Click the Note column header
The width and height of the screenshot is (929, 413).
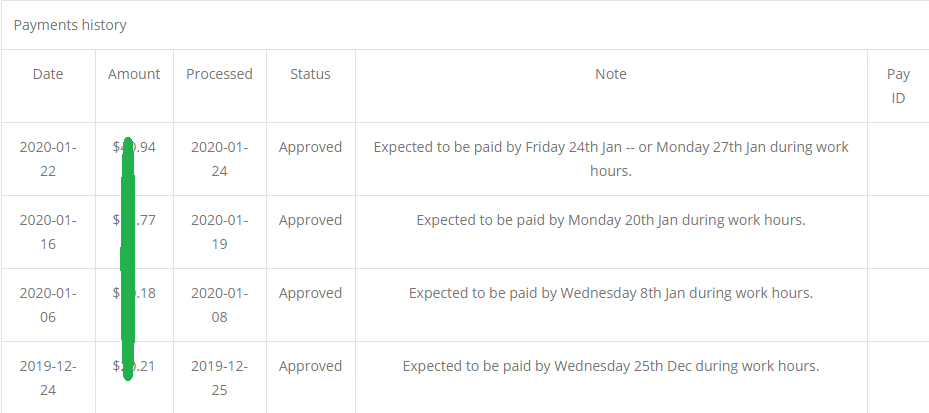click(611, 74)
